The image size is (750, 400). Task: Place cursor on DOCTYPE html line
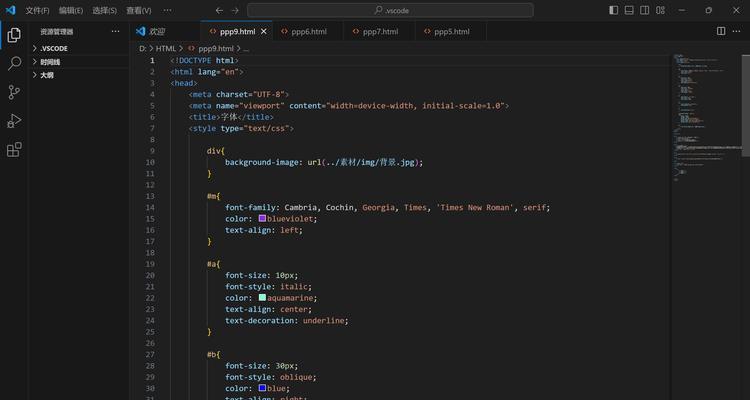pos(204,60)
